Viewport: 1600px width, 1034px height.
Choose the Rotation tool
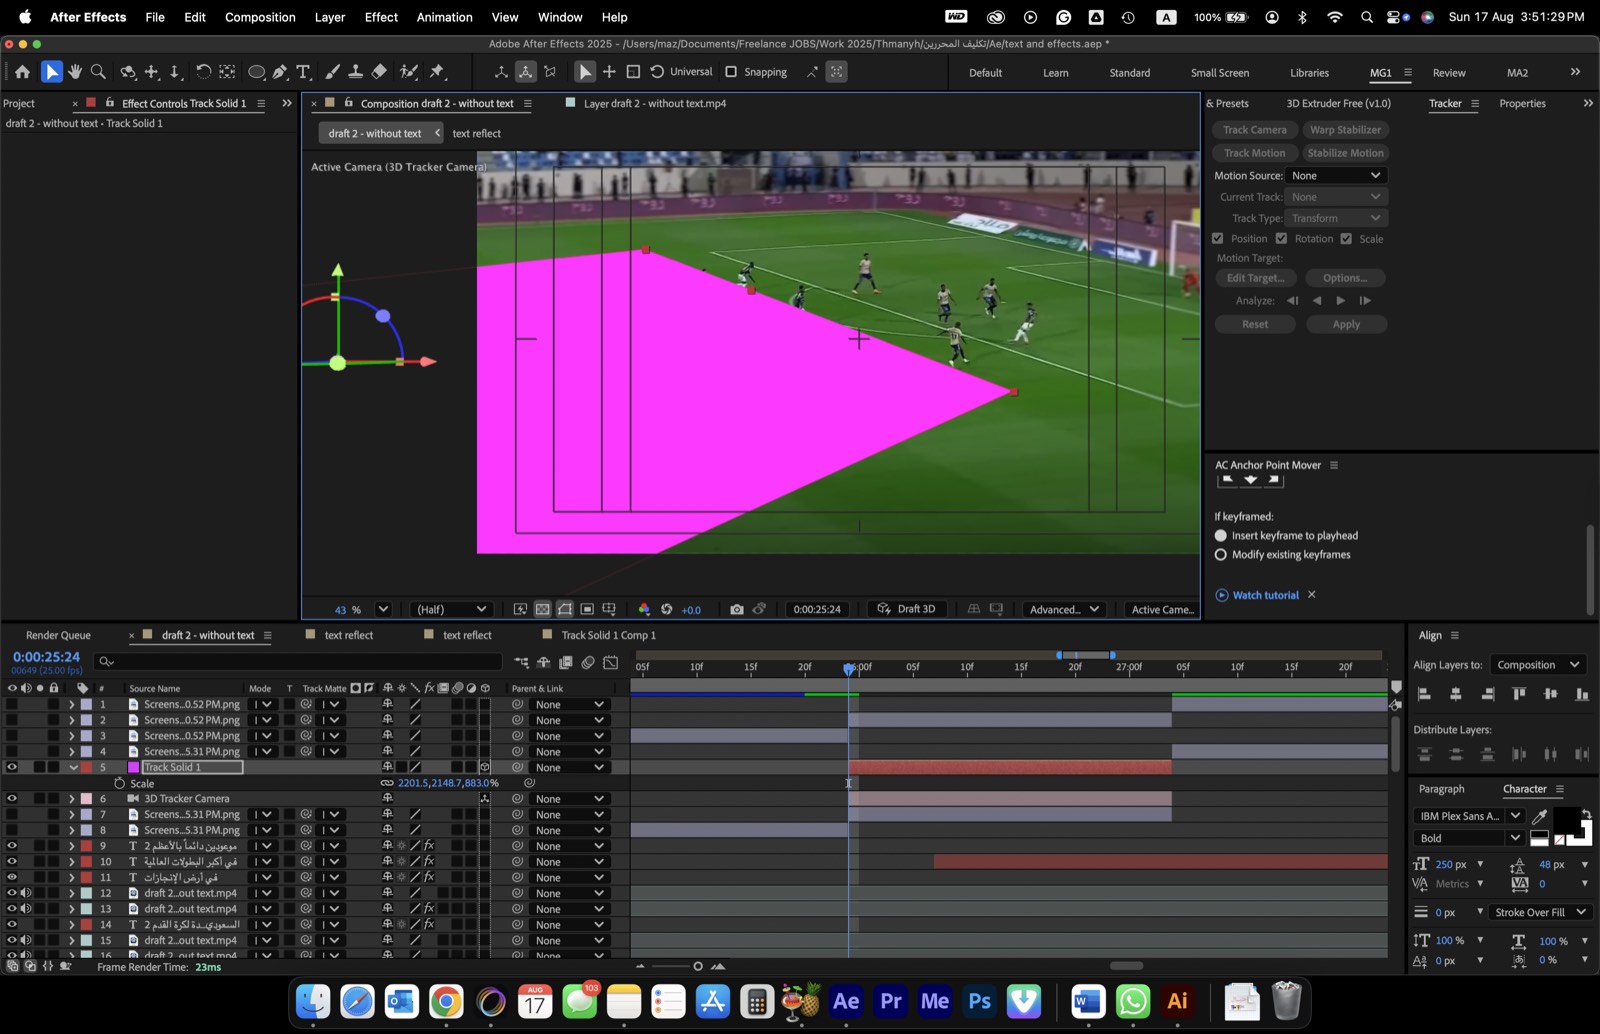coord(203,72)
